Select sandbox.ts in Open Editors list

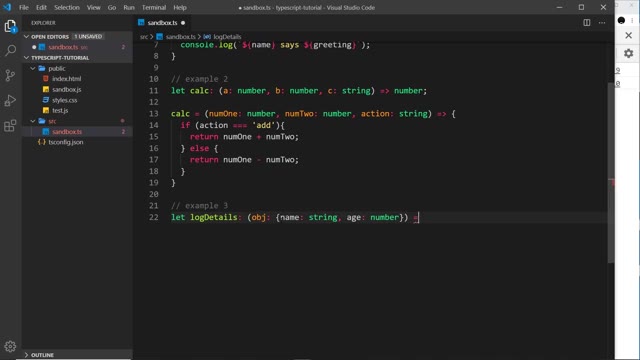[63, 47]
